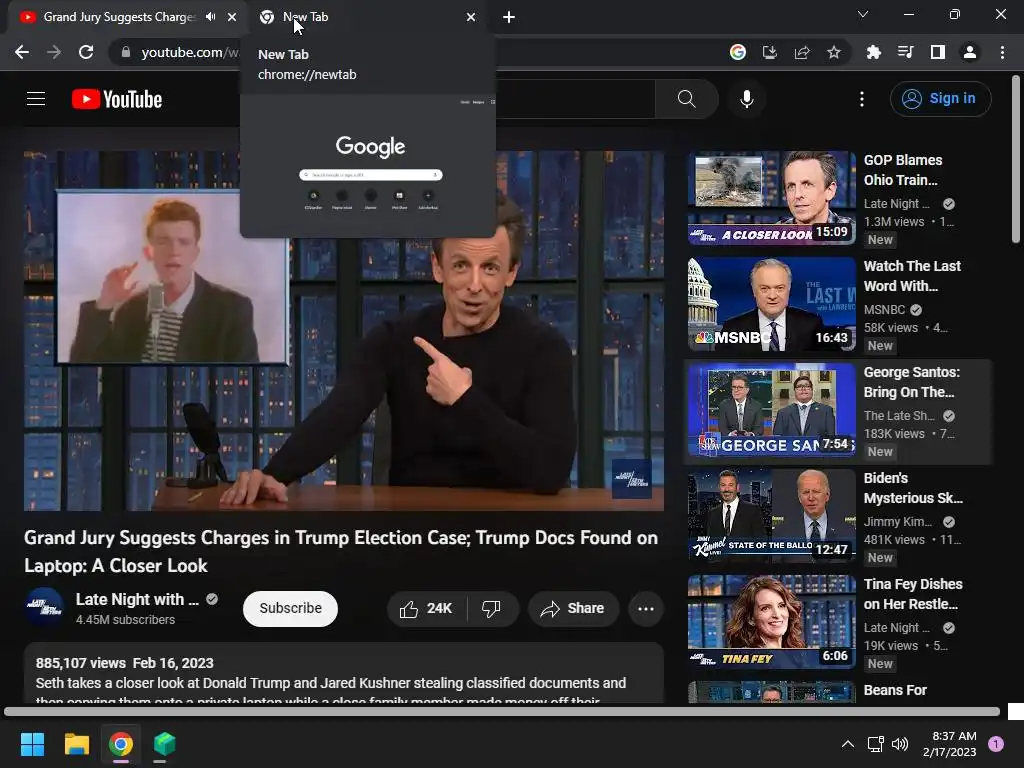This screenshot has height=768, width=1024.
Task: Open Tina Fey Dishes video thumbnail
Action: tap(771, 622)
